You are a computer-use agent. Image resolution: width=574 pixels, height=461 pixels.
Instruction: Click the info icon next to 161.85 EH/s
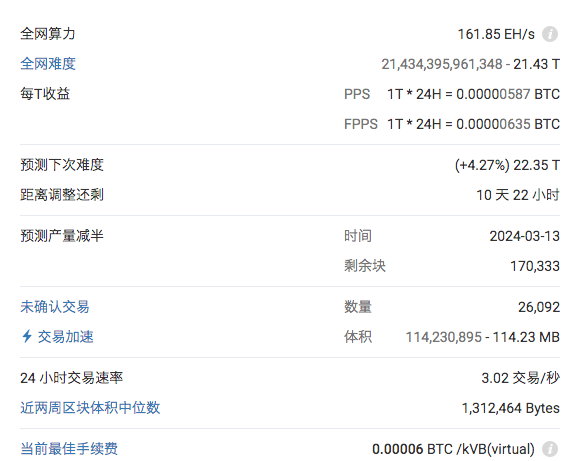[x=550, y=34]
